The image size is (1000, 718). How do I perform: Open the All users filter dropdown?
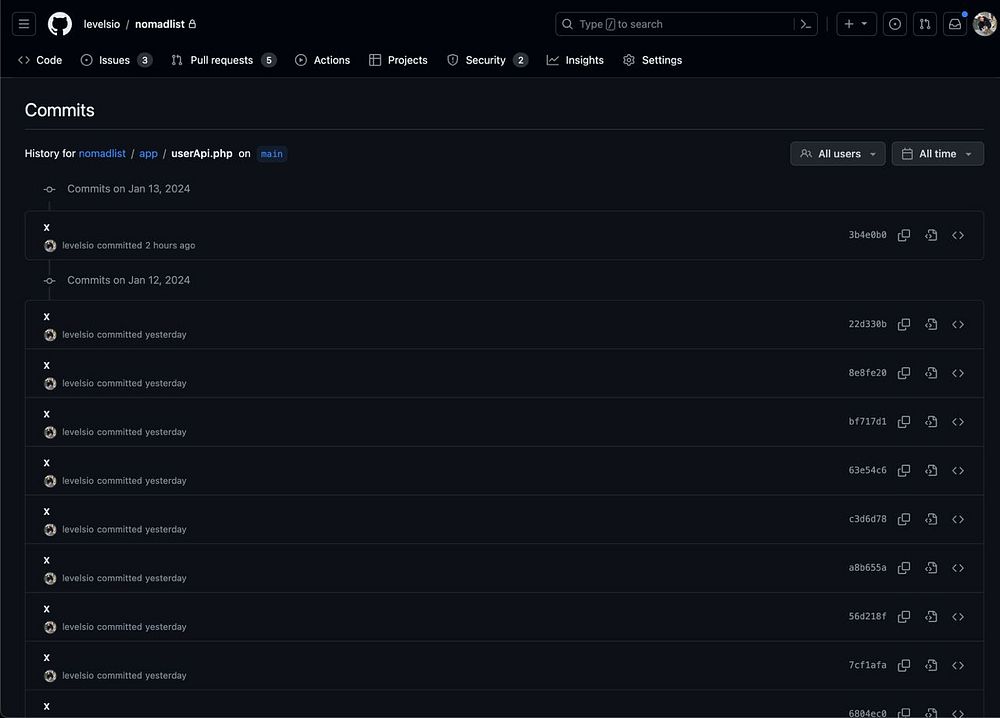coord(837,154)
